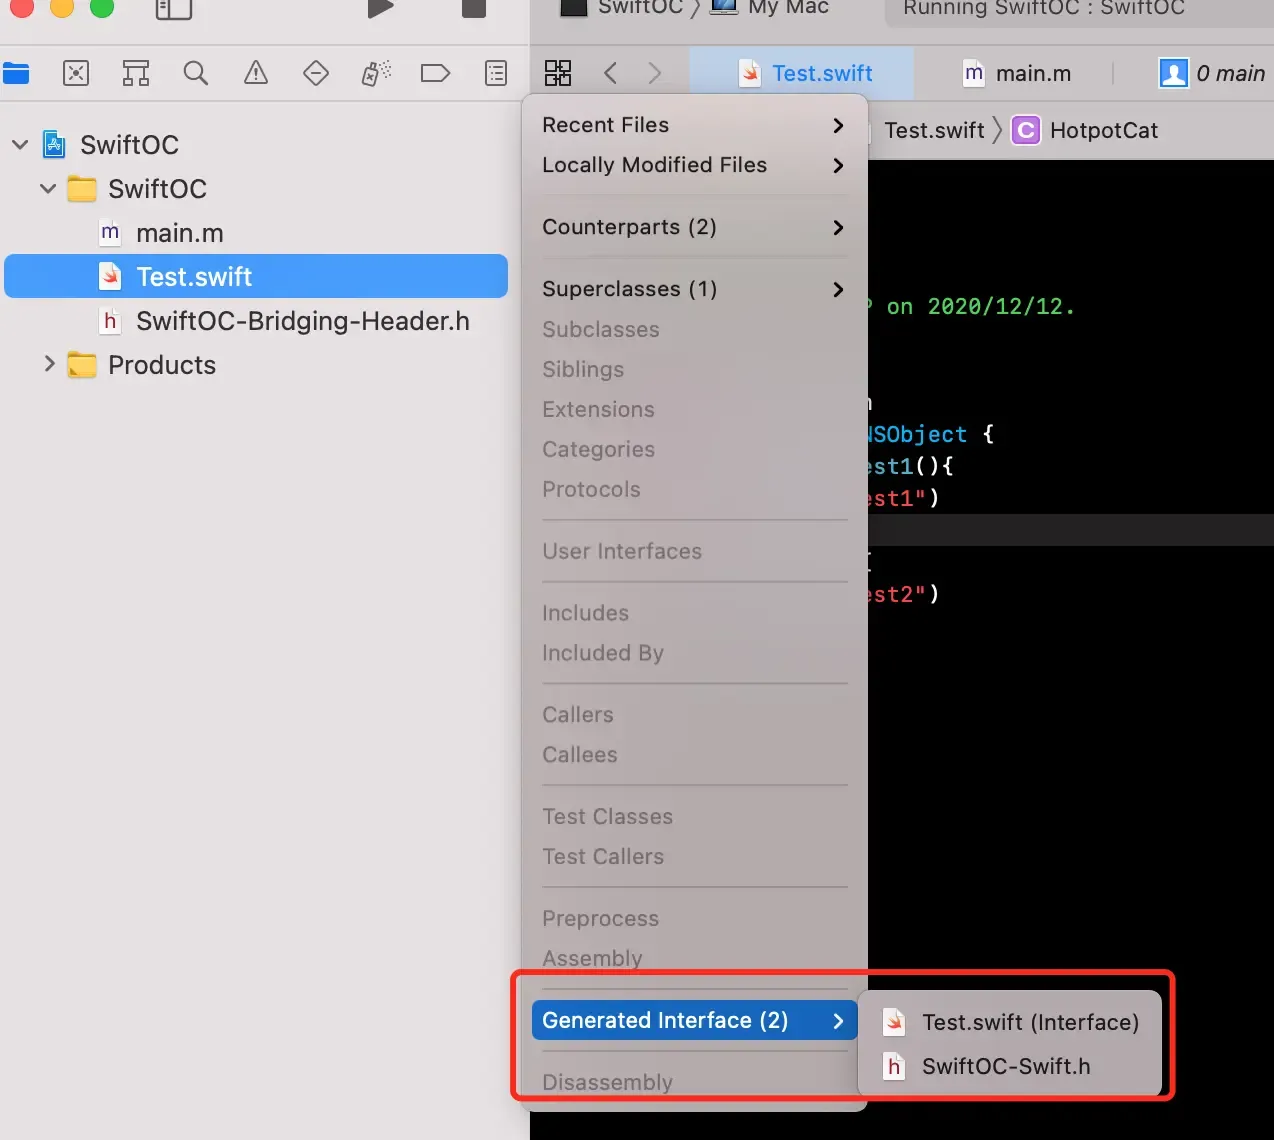Image resolution: width=1274 pixels, height=1140 pixels.
Task: Collapse the SwiftOC project root
Action: pyautogui.click(x=20, y=145)
